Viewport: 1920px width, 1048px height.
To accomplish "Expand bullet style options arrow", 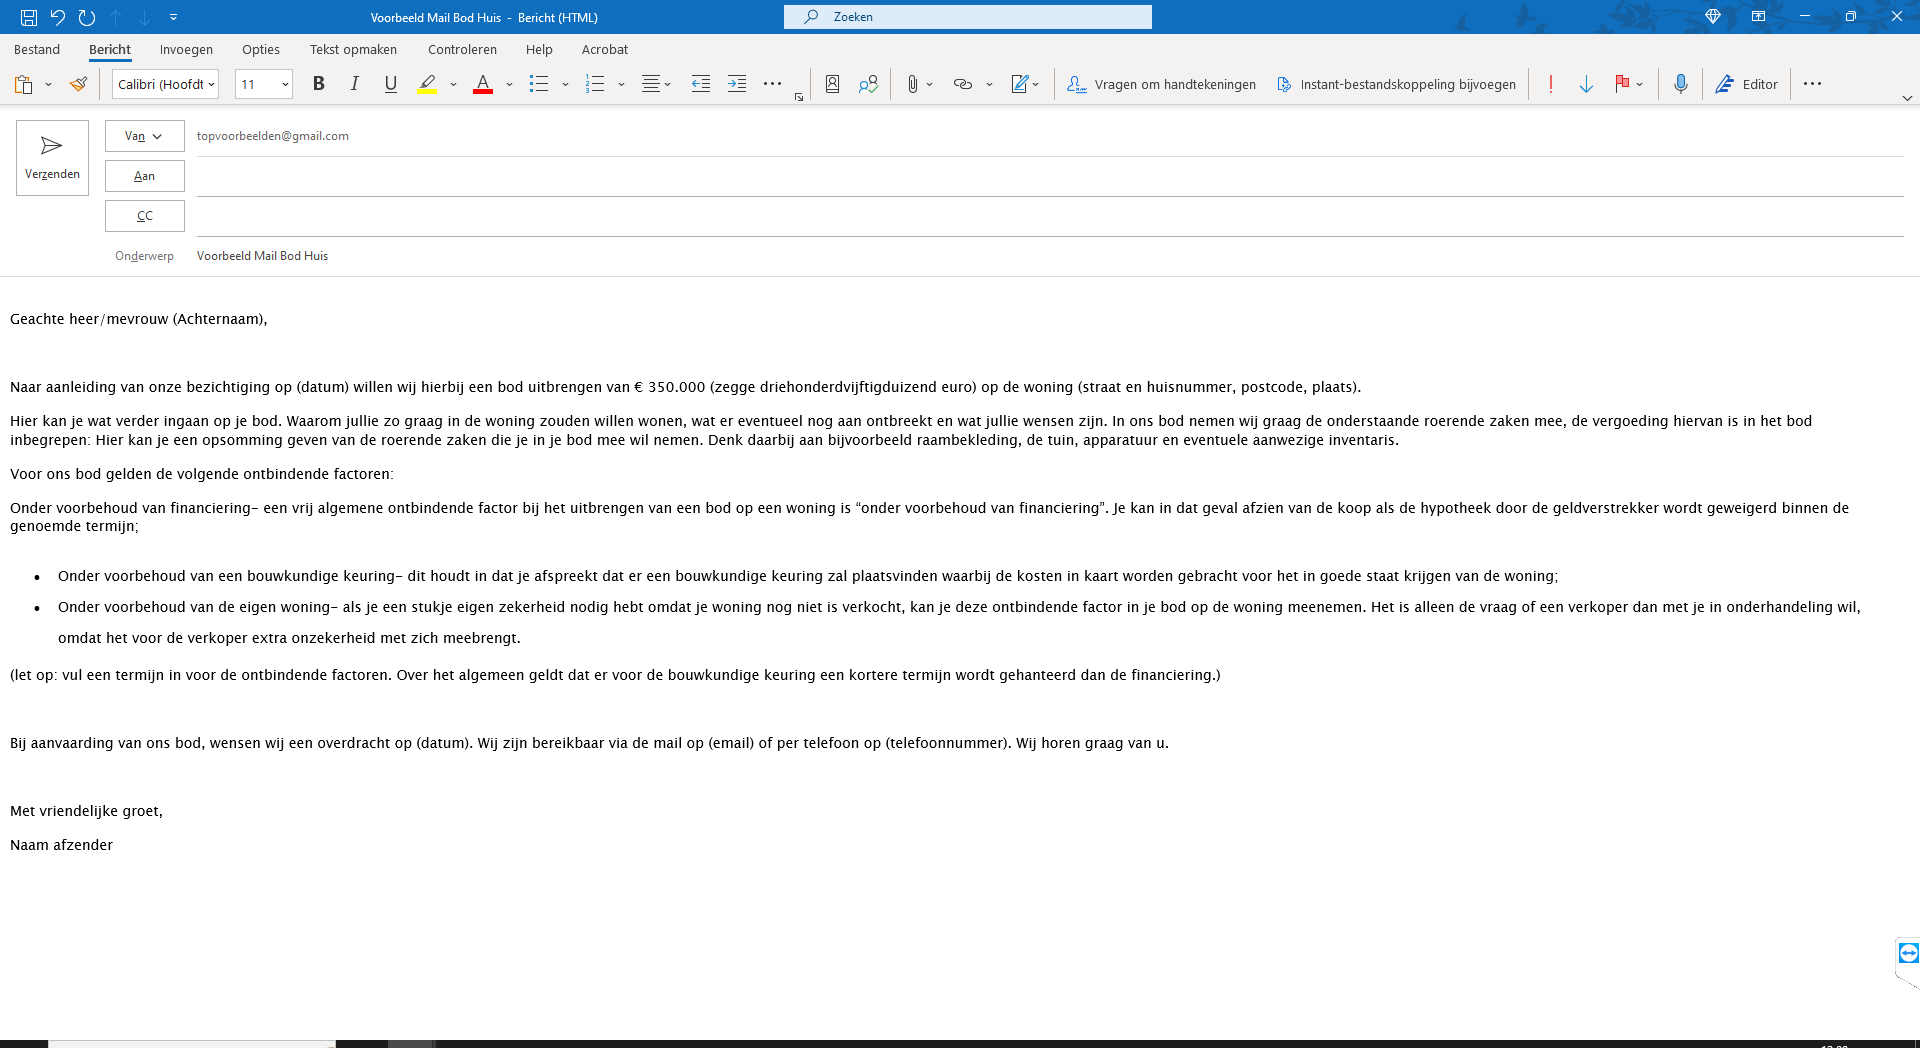I will pos(565,85).
